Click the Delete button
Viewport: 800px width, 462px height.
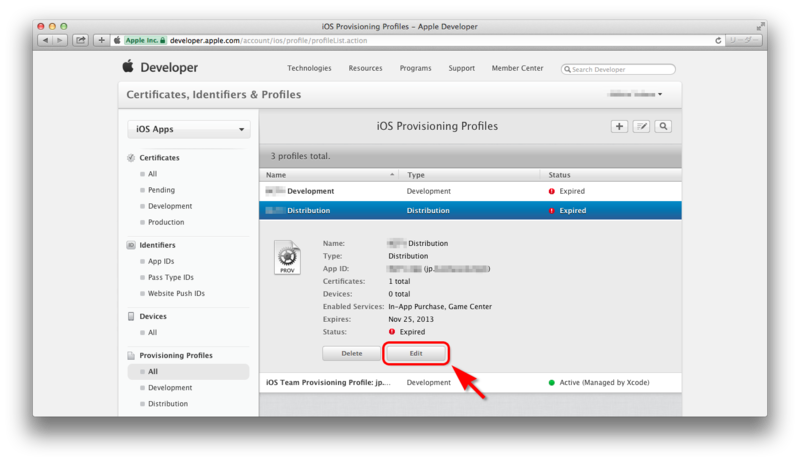(352, 353)
